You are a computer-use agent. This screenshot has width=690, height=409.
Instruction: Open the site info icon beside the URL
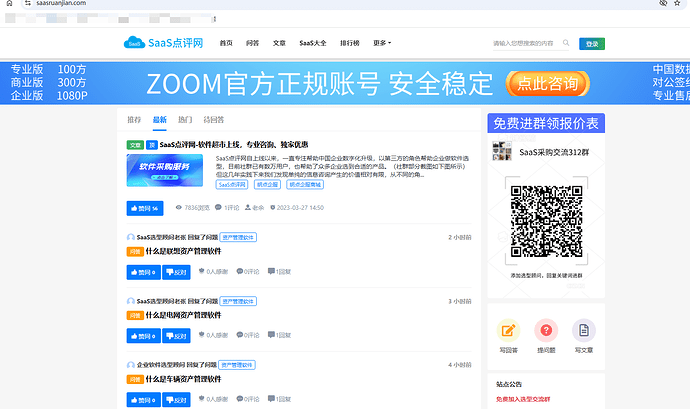(28, 3)
